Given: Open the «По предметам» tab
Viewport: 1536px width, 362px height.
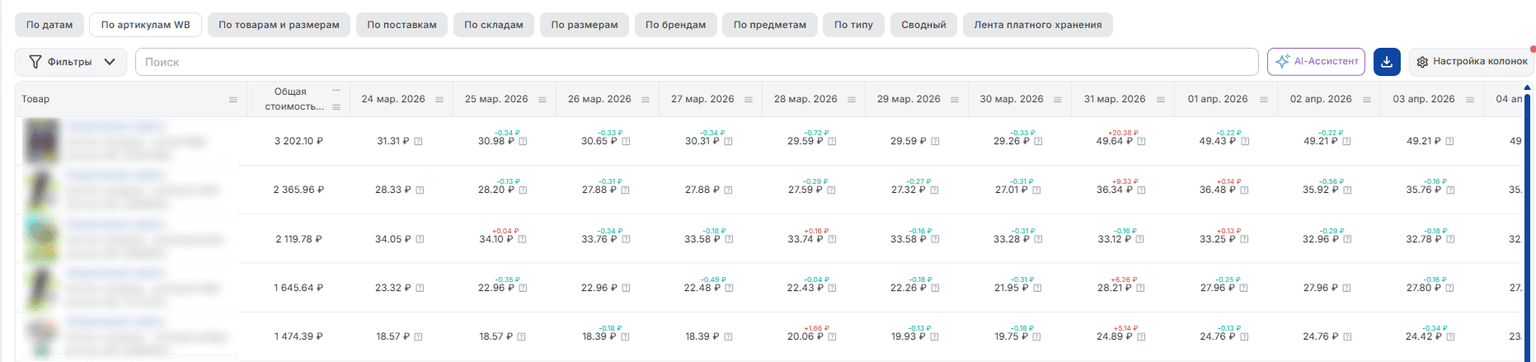Looking at the screenshot, I should 770,24.
